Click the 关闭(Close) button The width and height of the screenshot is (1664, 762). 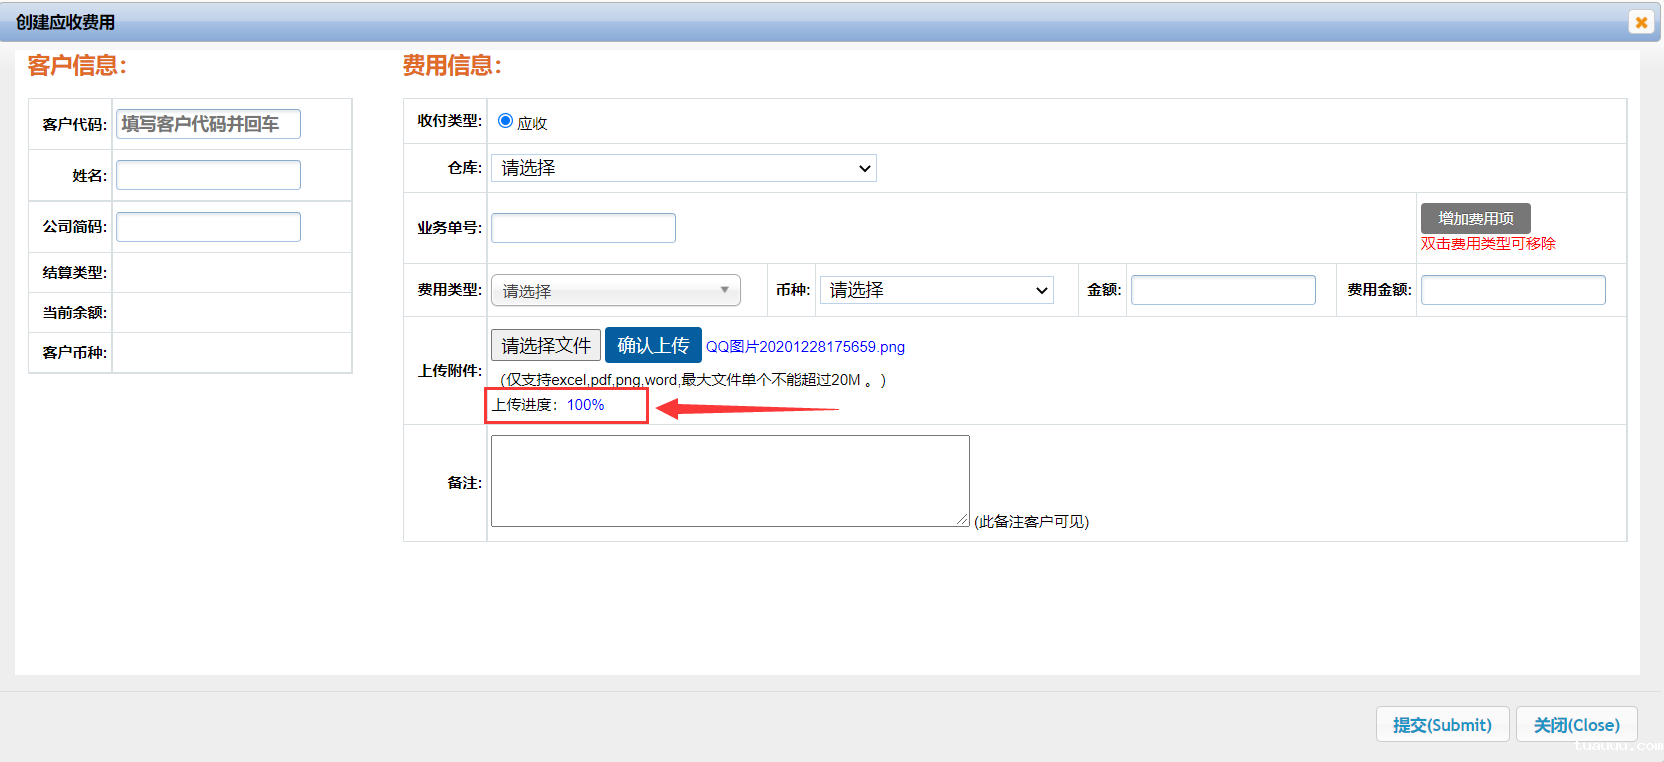[1576, 724]
